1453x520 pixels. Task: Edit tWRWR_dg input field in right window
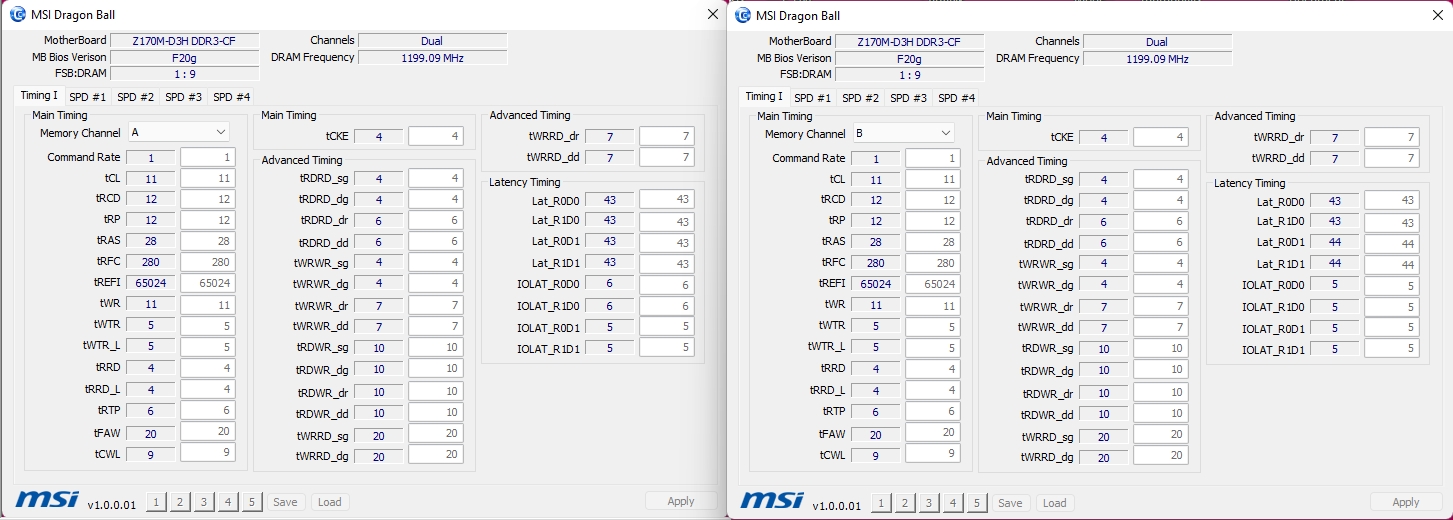point(1161,285)
